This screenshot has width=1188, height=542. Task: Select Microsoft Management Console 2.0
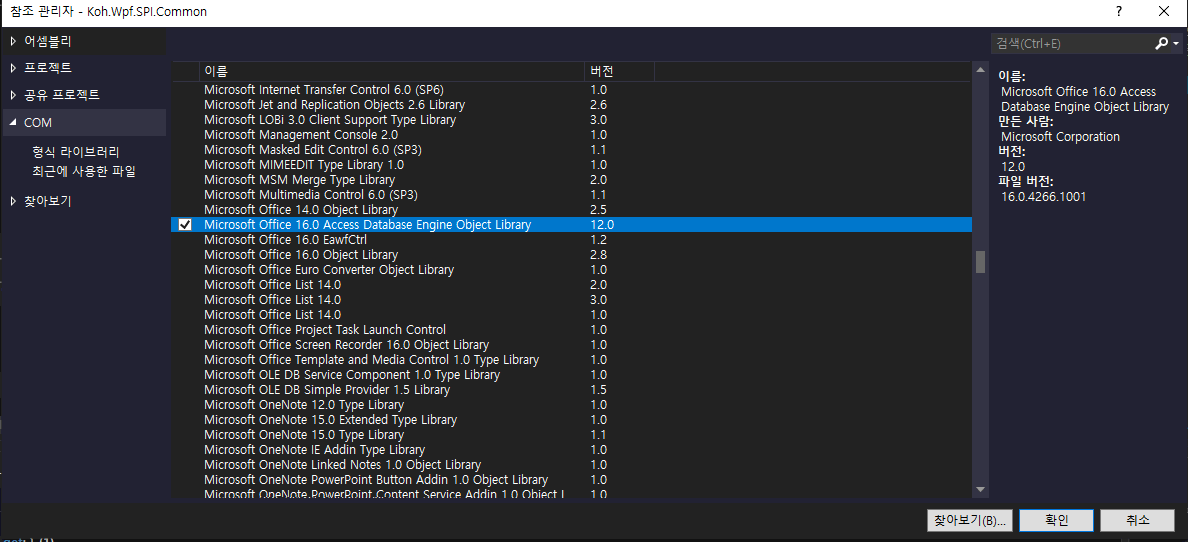pos(572,134)
